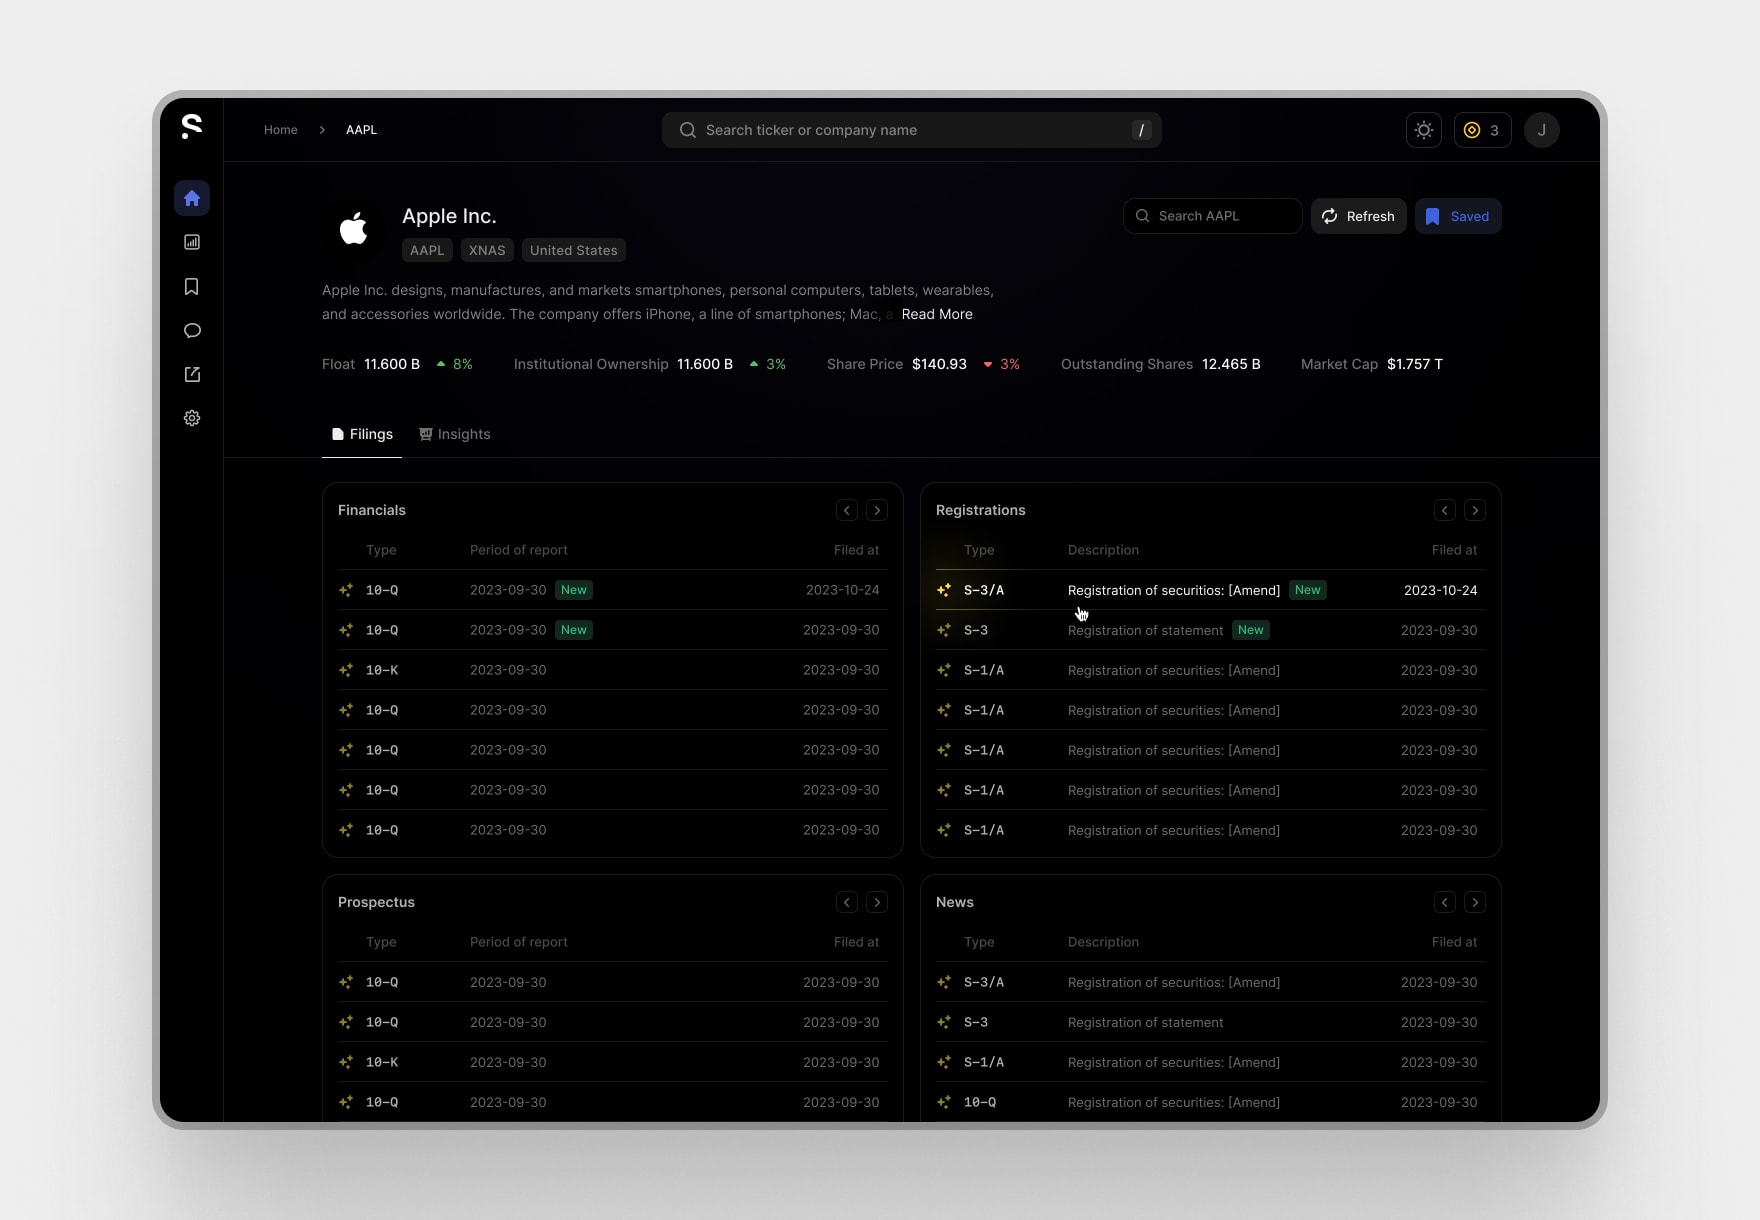The height and width of the screenshot is (1220, 1760).
Task: Click the Search AAPL field
Action: [1213, 216]
